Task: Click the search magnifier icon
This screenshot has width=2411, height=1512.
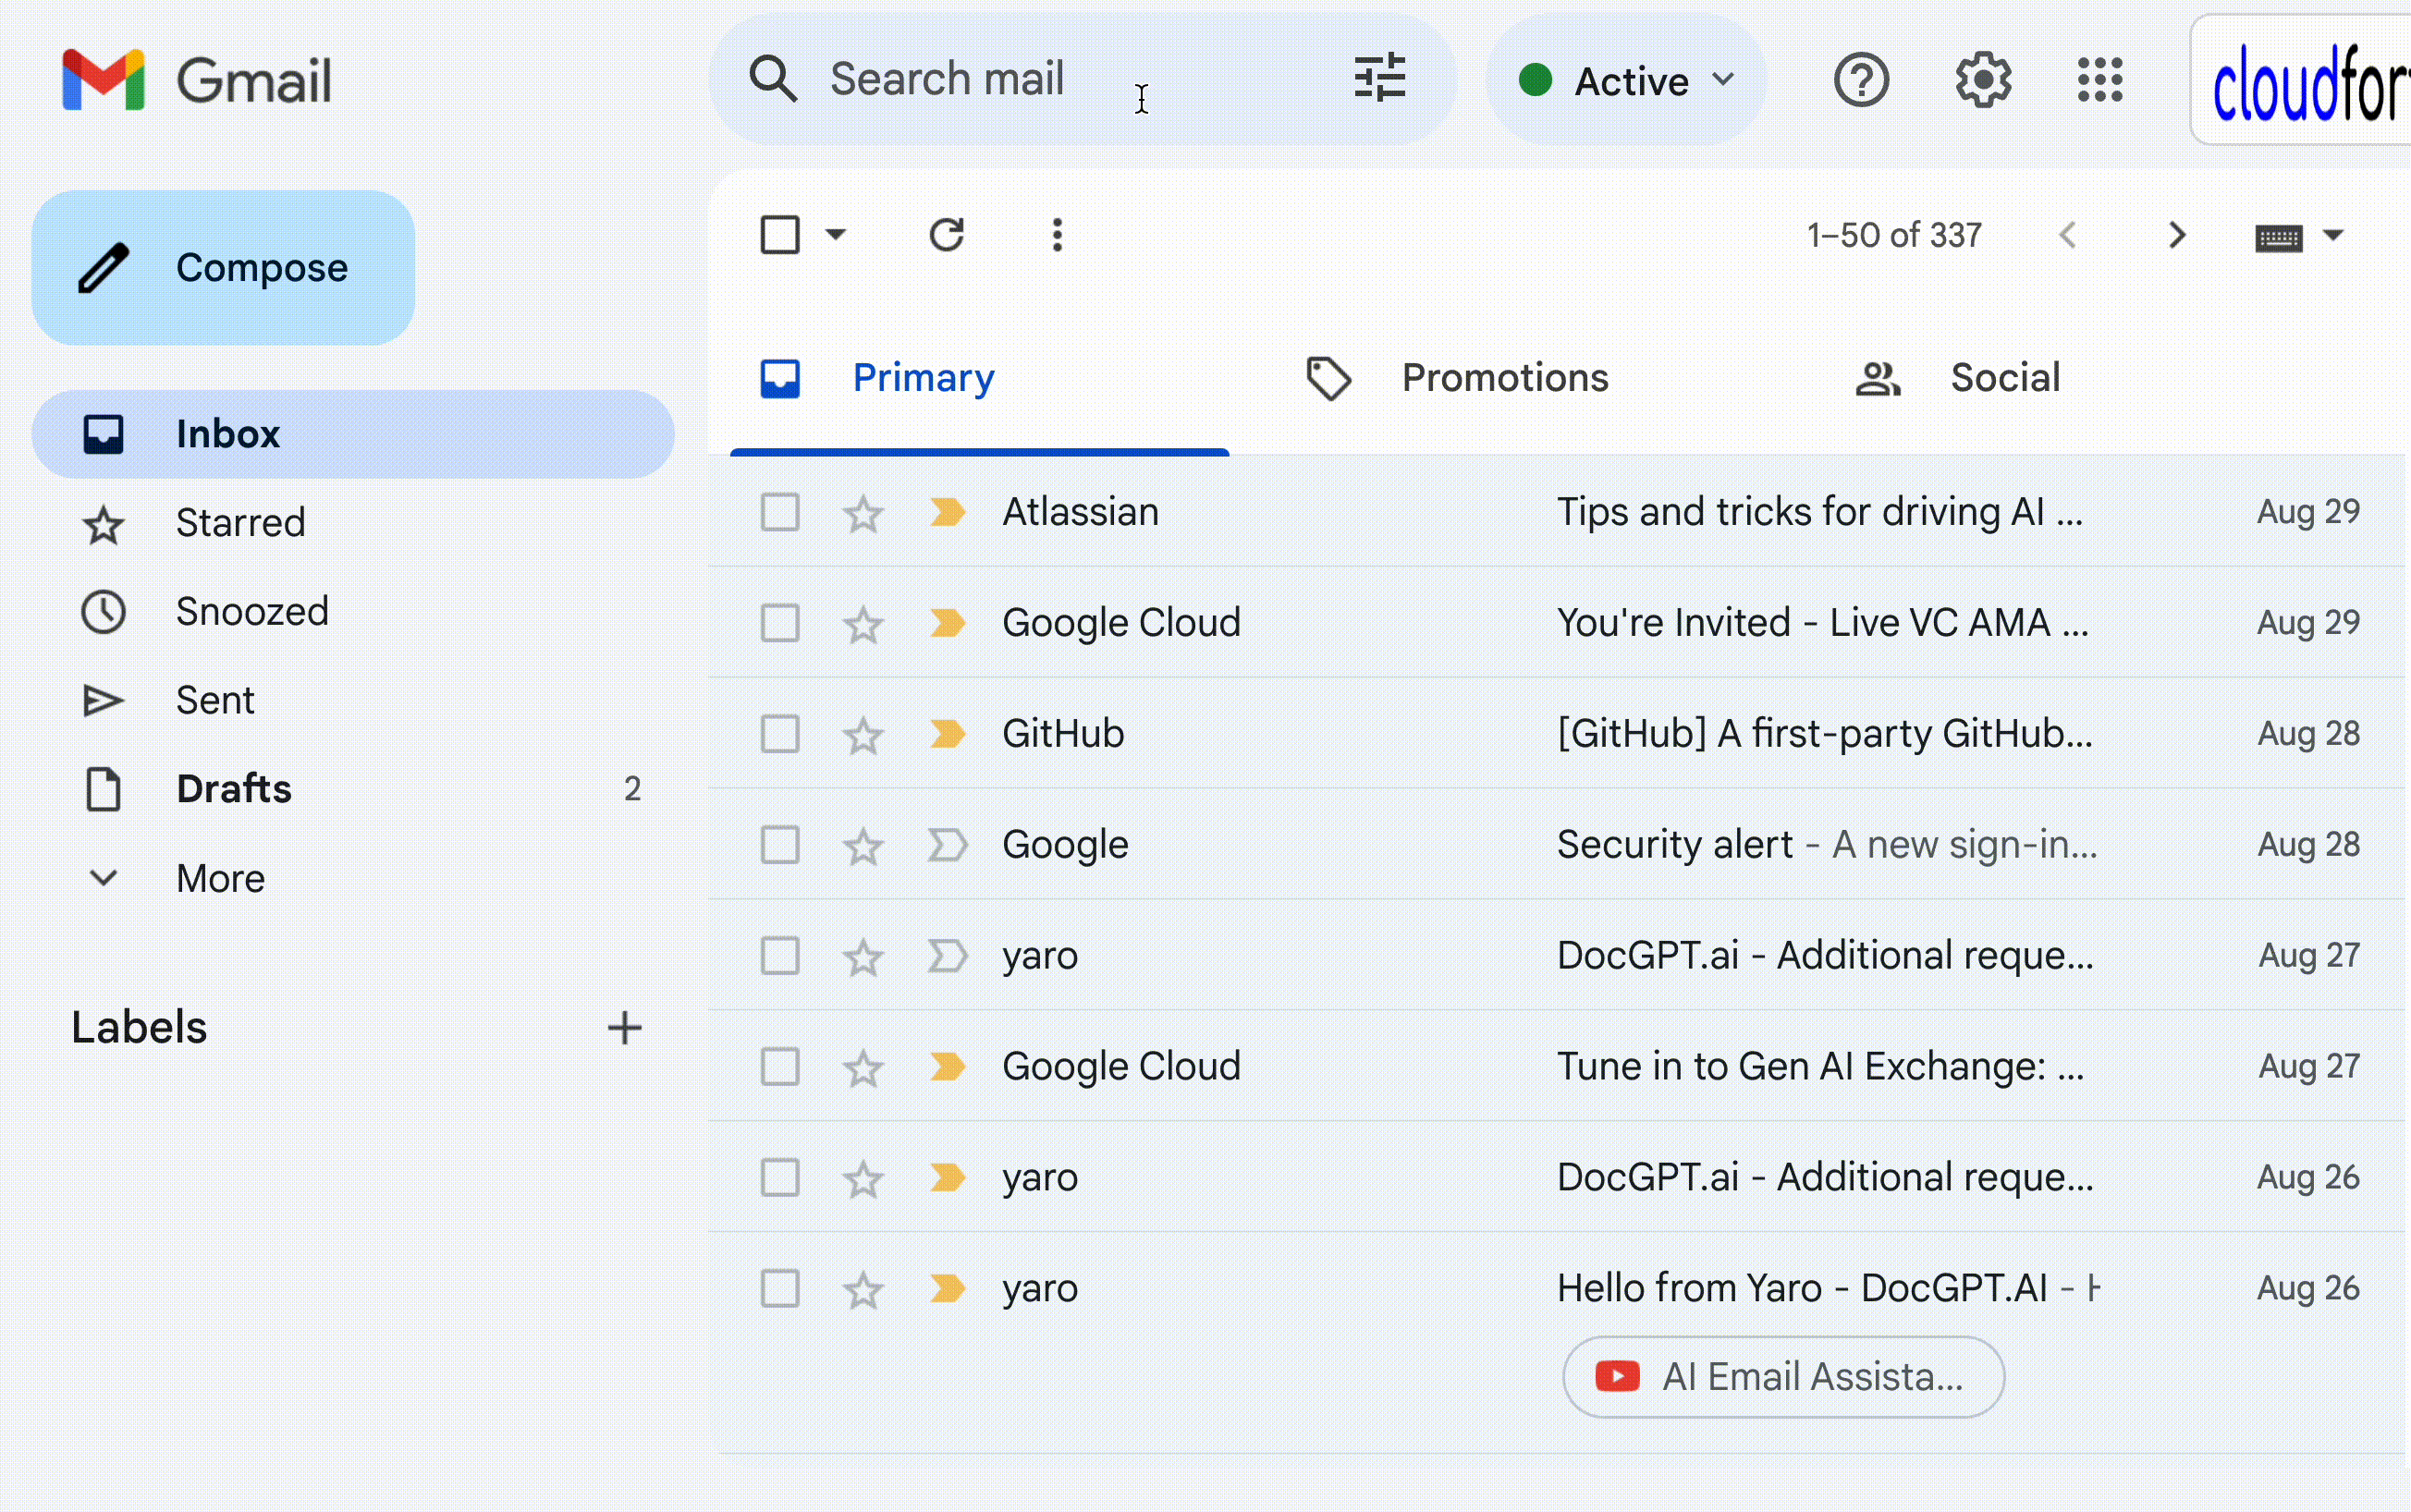Action: 773,79
